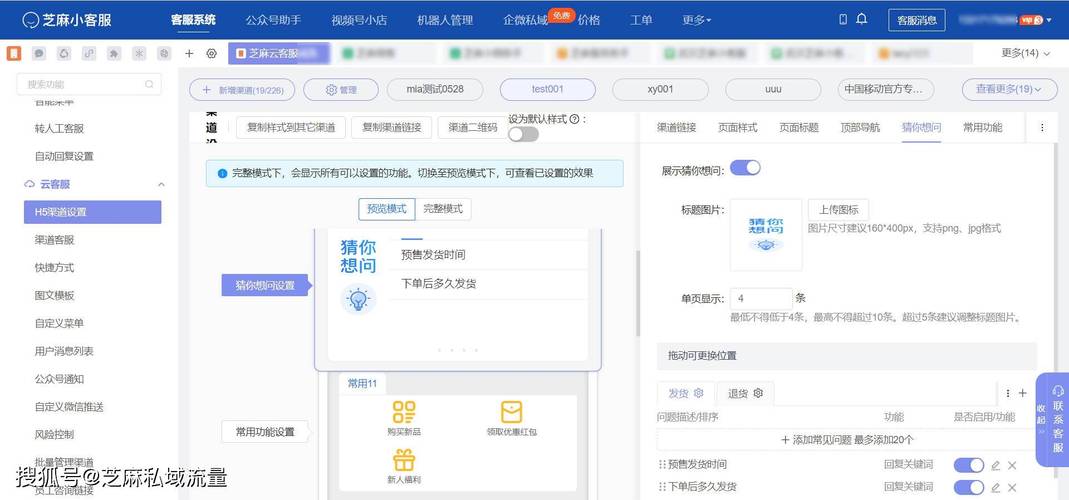Click the 购买新品 QR code icon
This screenshot has height=500, width=1069.
(x=404, y=412)
